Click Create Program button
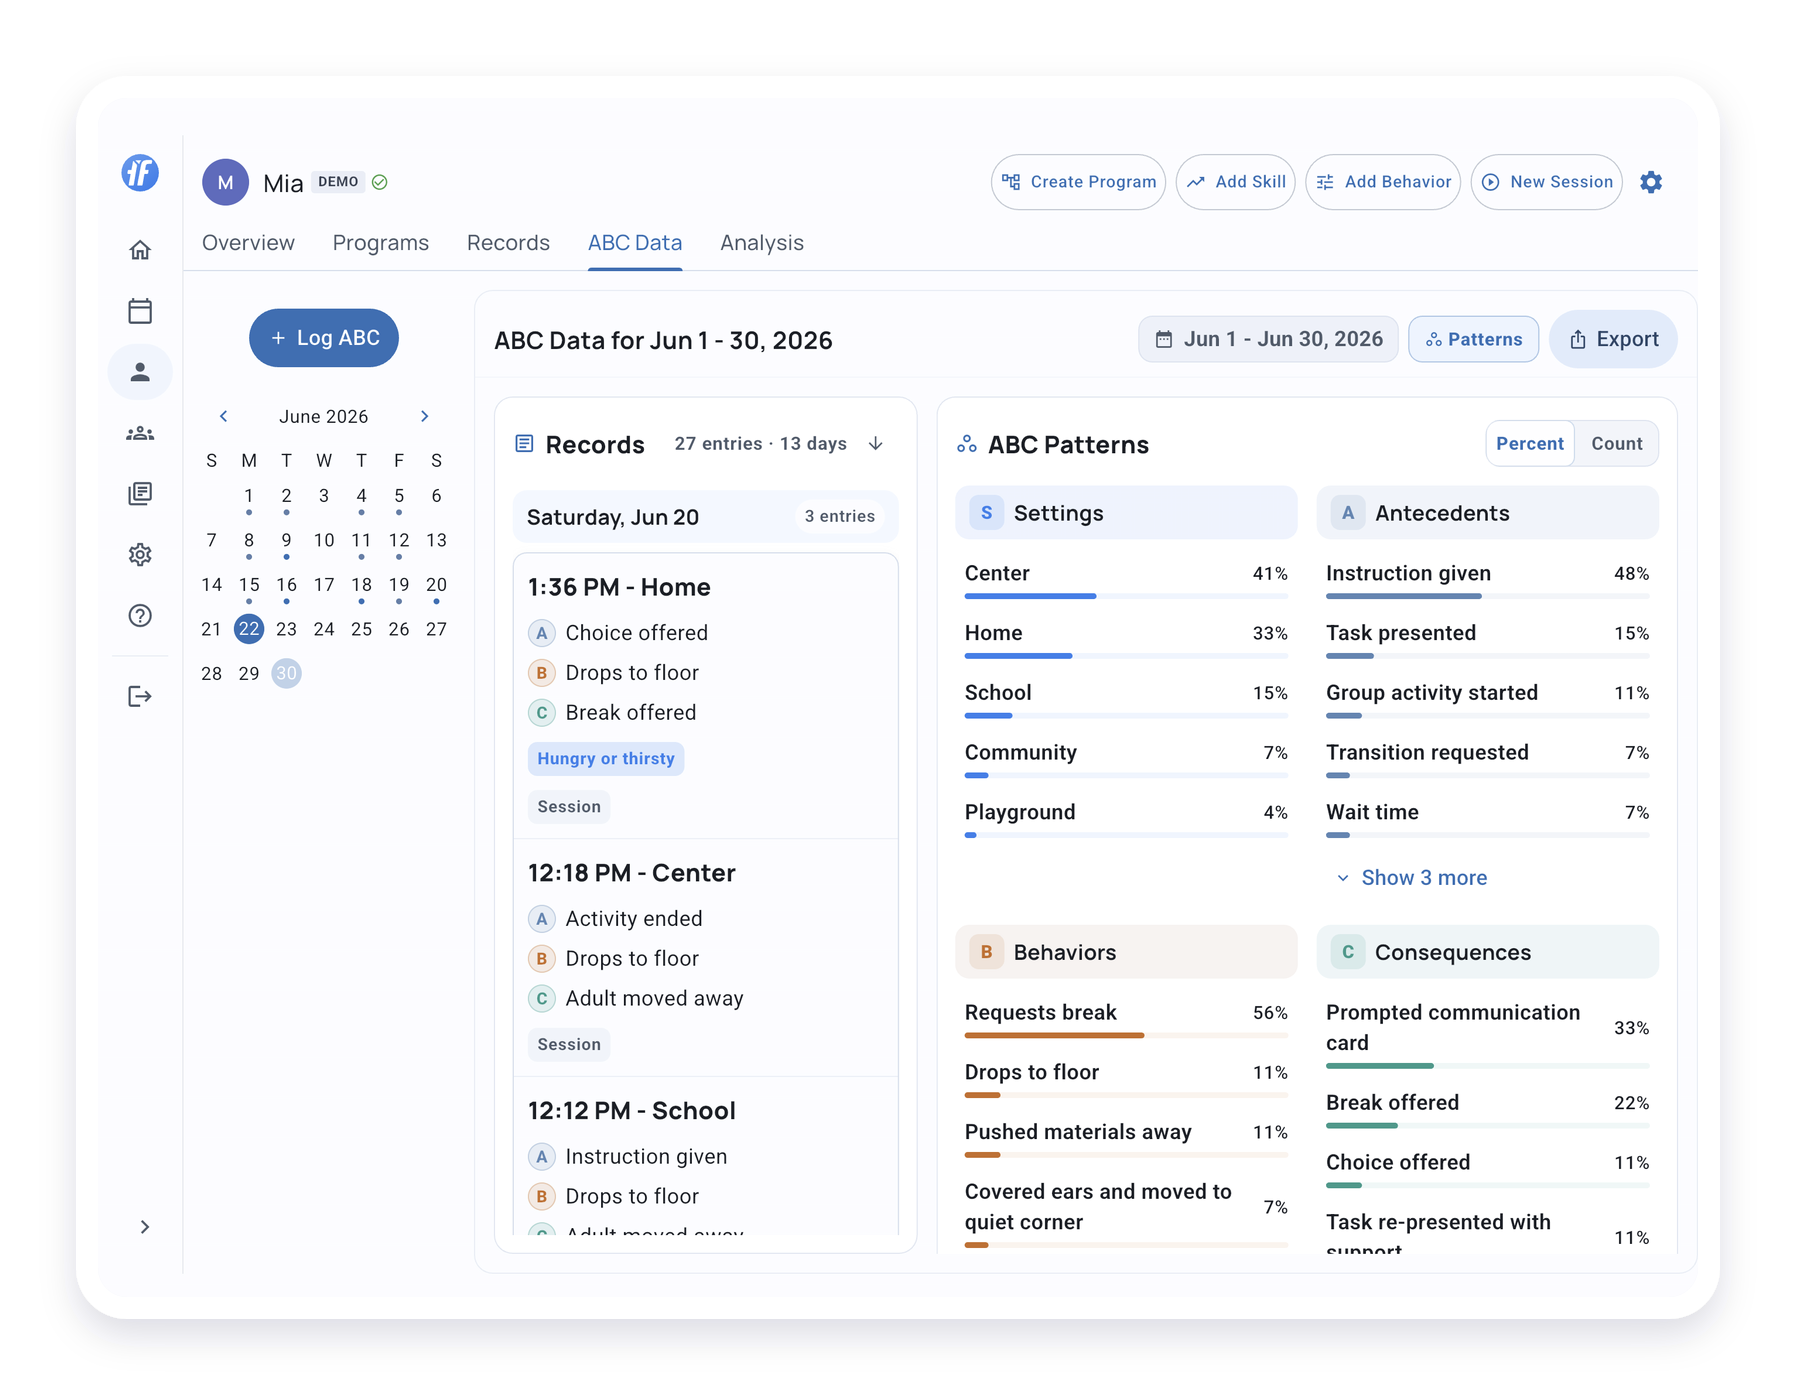Viewport: 1796px width, 1395px height. pyautogui.click(x=1078, y=182)
